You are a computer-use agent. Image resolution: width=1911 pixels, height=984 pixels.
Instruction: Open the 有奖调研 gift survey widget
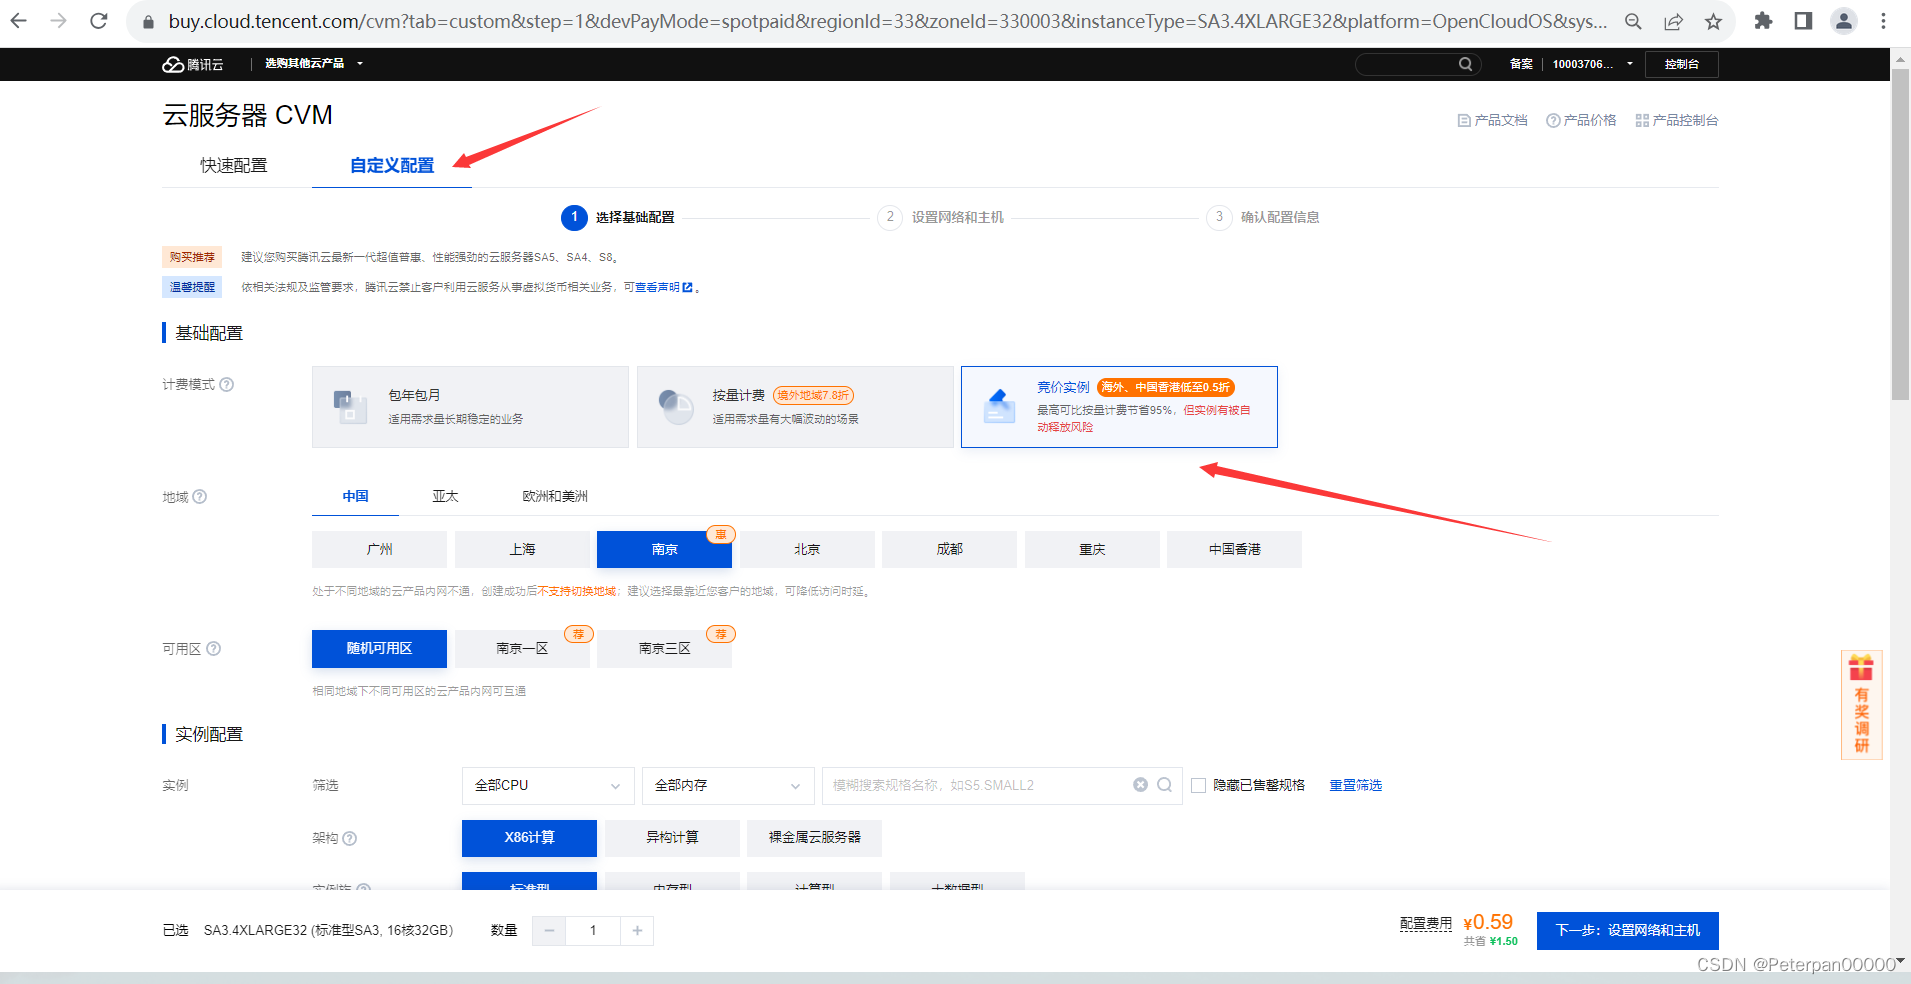pos(1861,705)
